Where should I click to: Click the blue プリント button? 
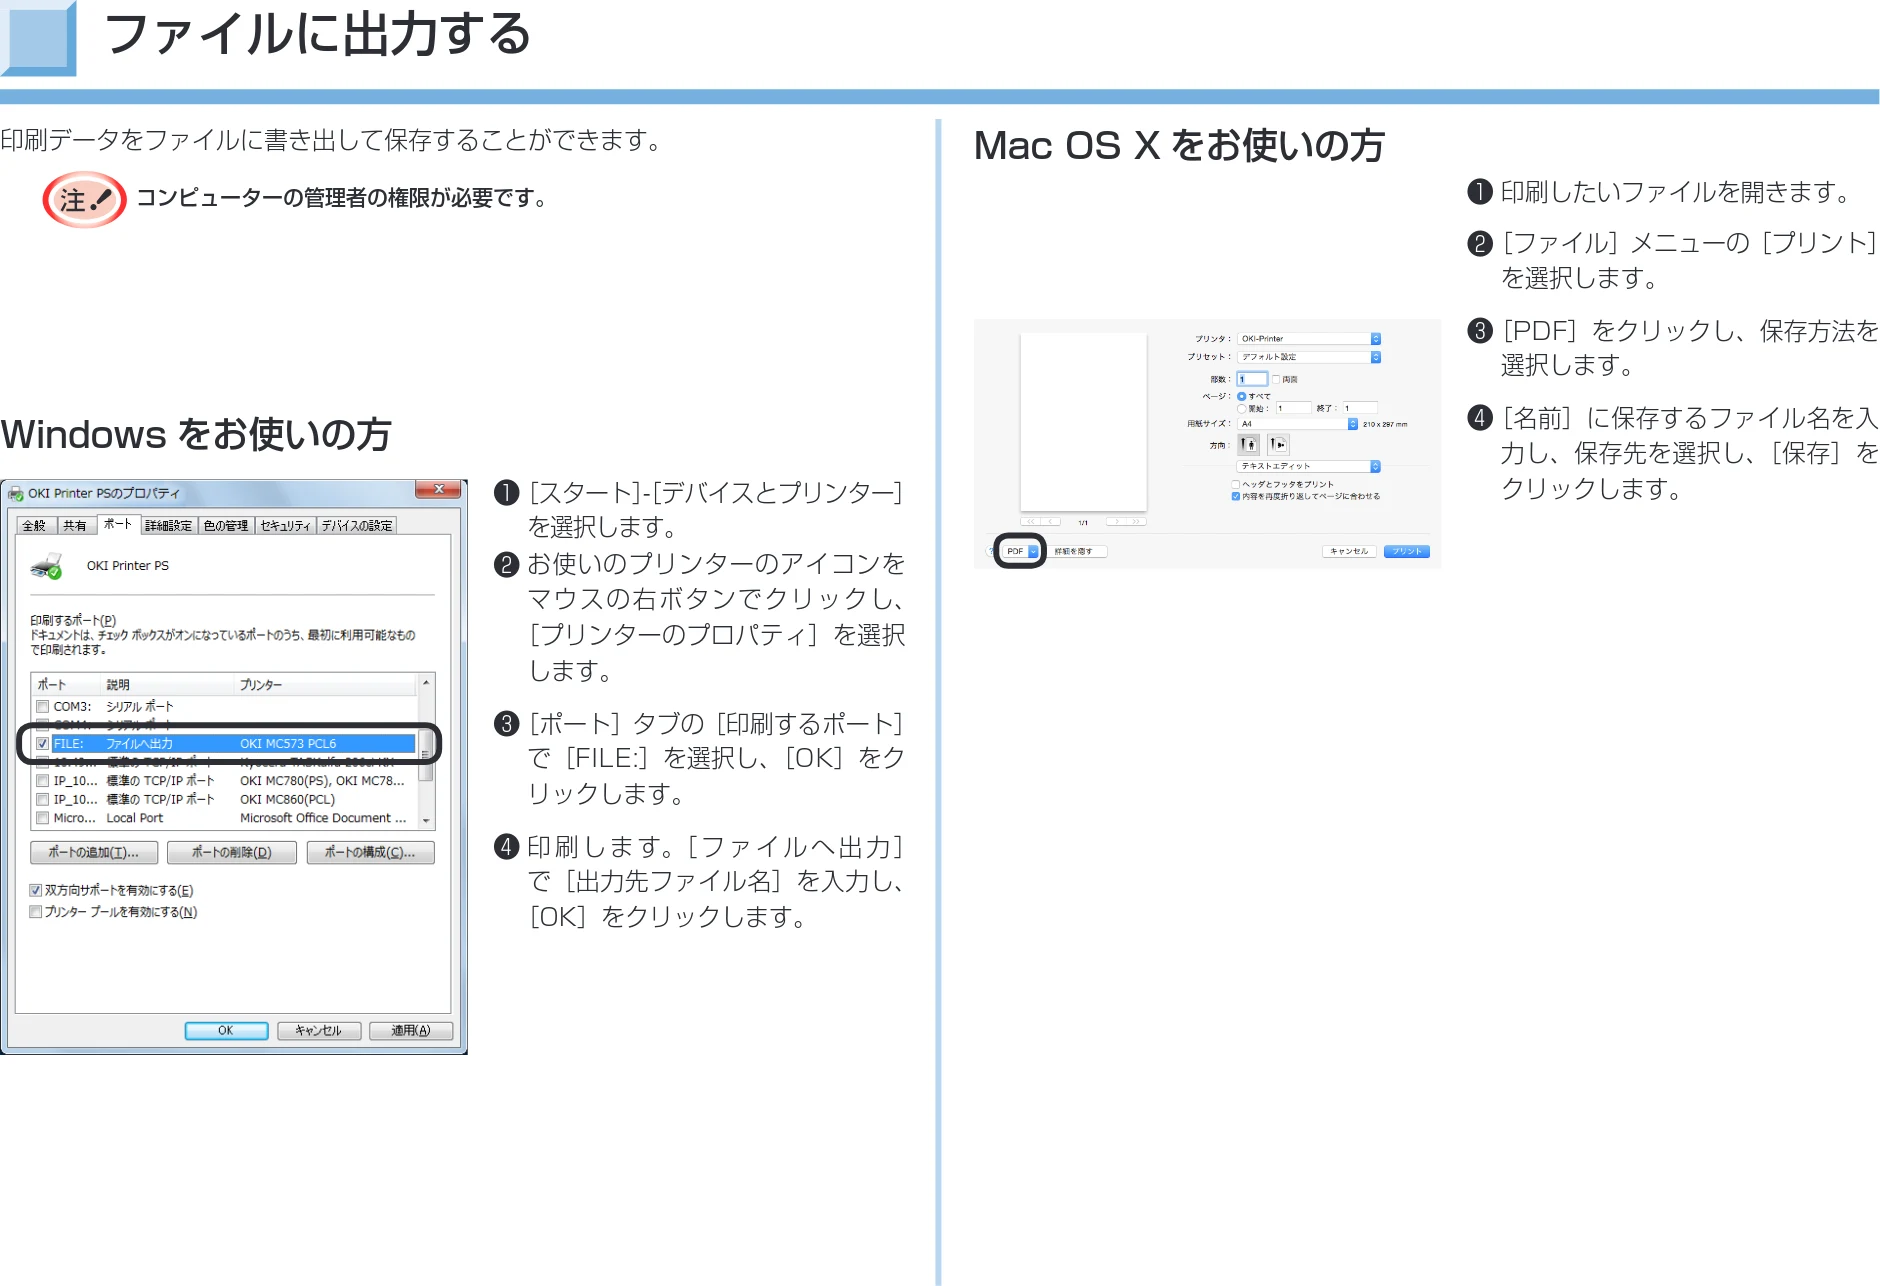tap(1407, 552)
